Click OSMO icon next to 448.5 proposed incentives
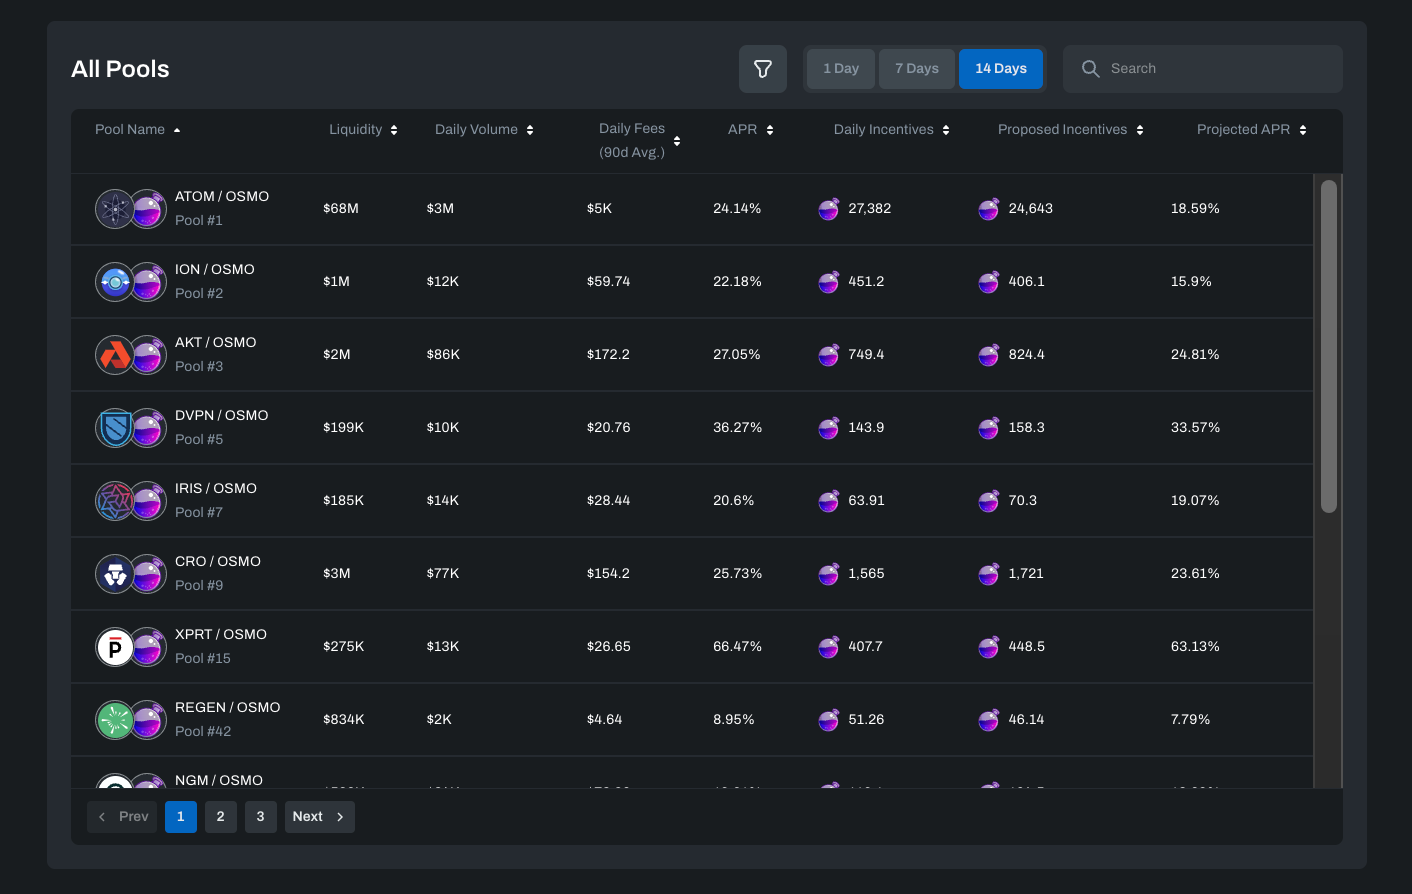Screen dimensions: 1412x894 [x=989, y=647]
